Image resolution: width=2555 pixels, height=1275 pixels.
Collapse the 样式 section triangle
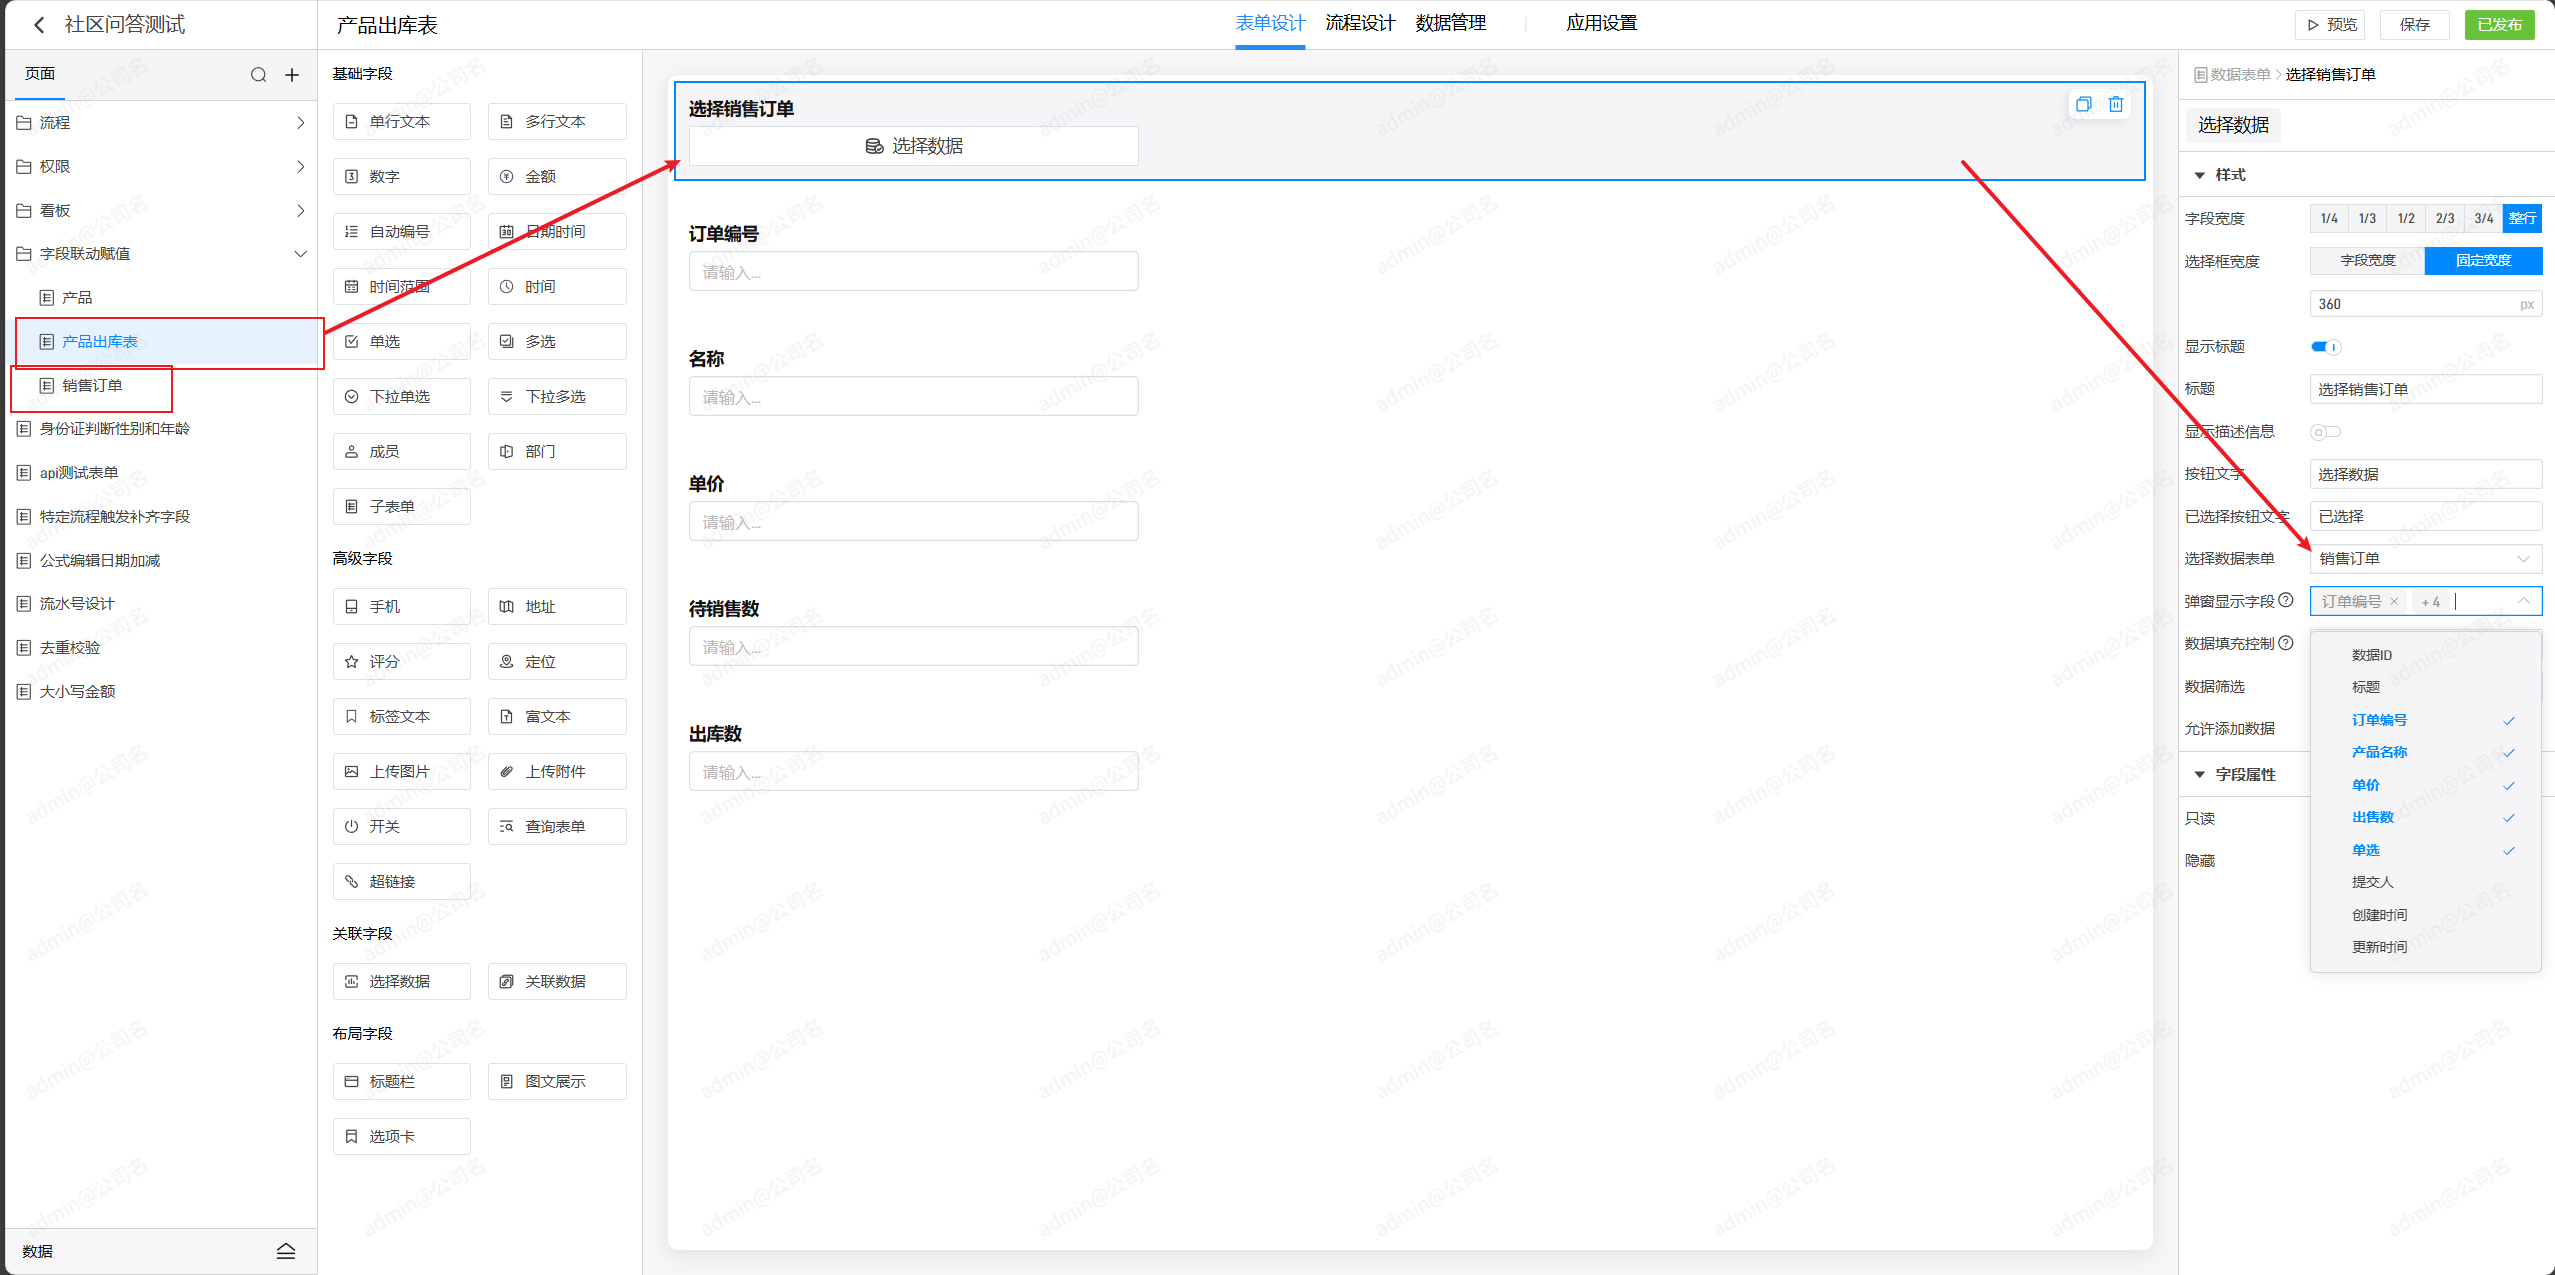[2200, 175]
